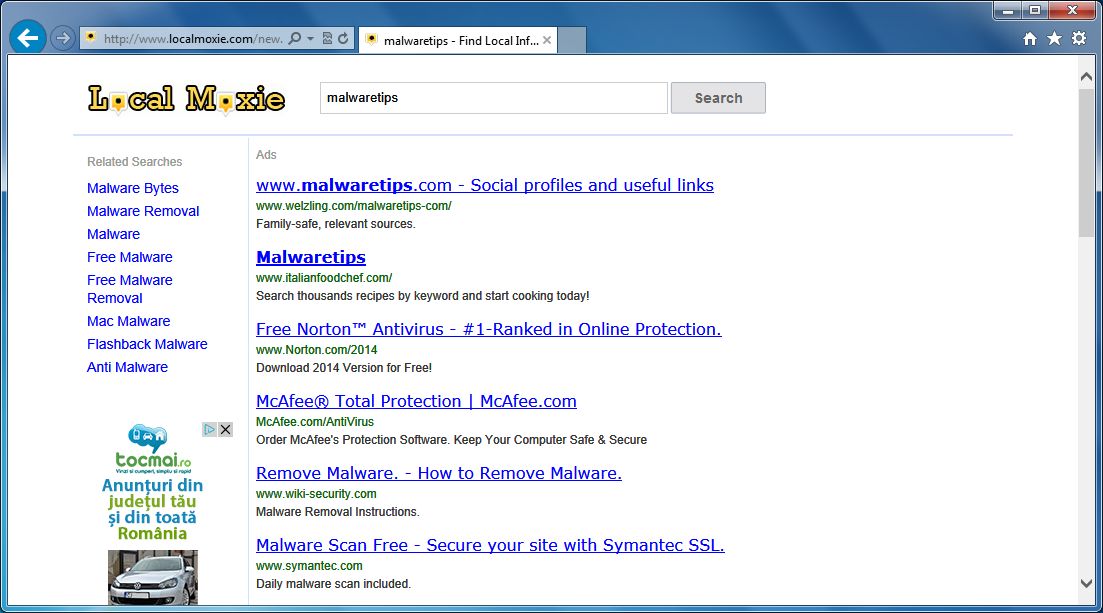Click McAfee.com/AntiVirus green URL
This screenshot has height=613, width=1103.
point(315,422)
